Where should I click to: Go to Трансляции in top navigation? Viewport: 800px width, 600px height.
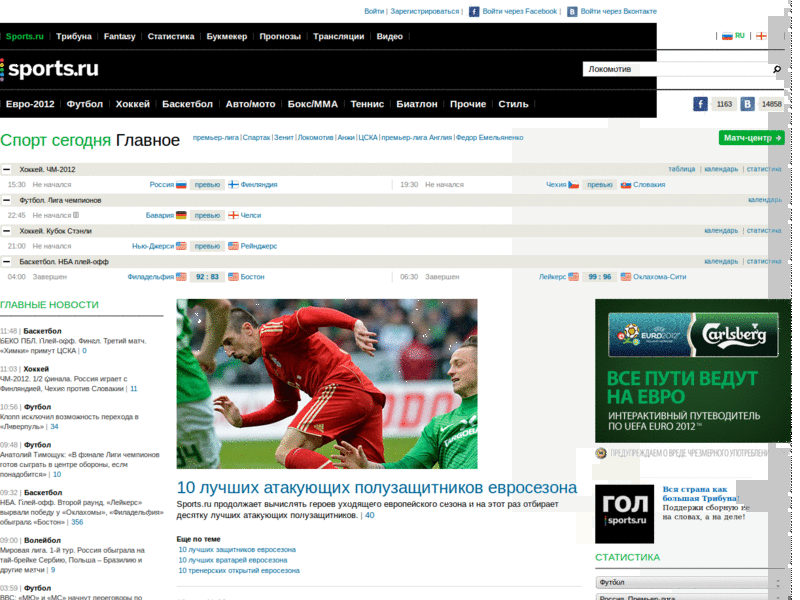point(339,36)
